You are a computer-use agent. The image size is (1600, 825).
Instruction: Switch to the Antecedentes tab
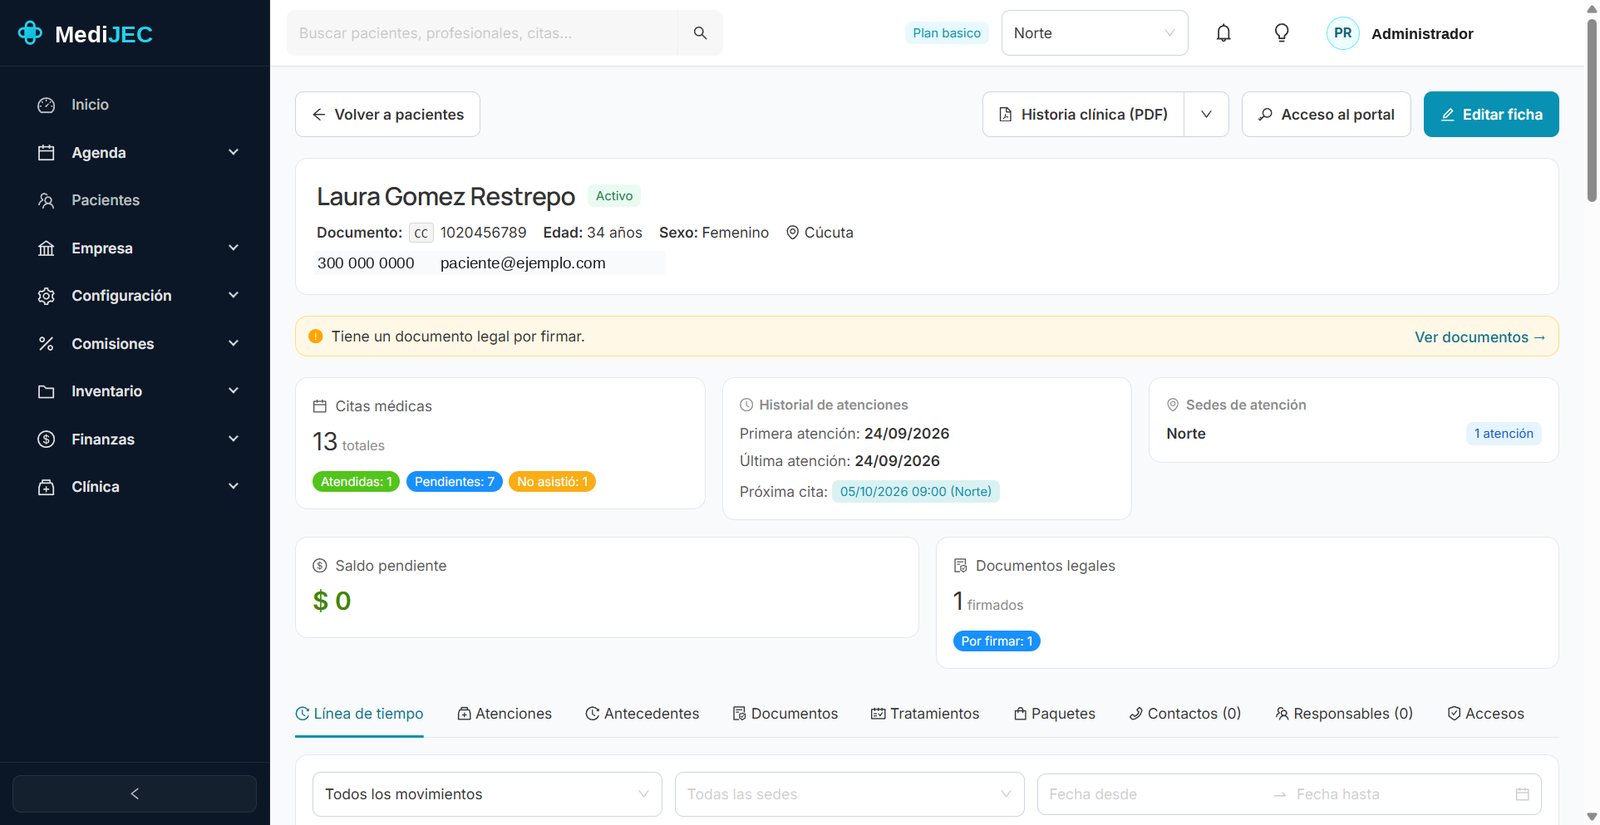pyautogui.click(x=642, y=714)
